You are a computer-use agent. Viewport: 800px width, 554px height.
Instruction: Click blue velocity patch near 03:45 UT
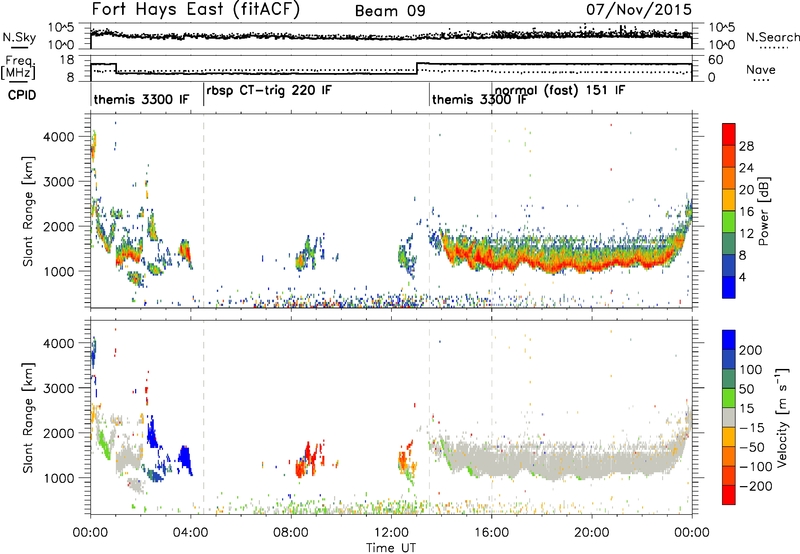point(185,458)
